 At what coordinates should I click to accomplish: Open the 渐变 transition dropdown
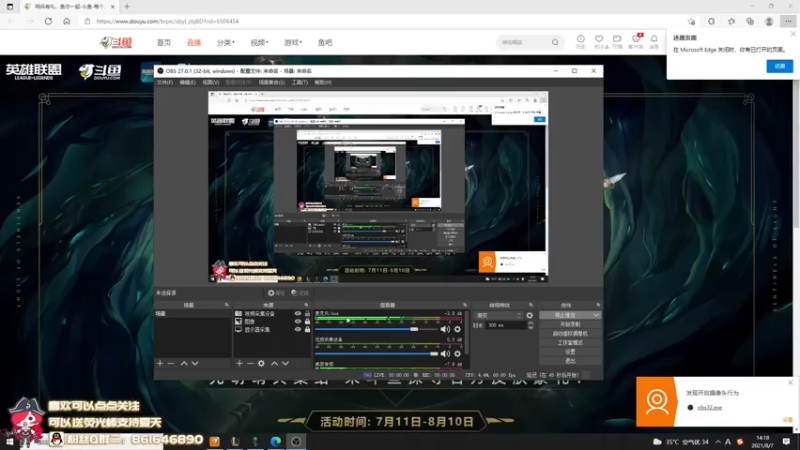click(498, 315)
